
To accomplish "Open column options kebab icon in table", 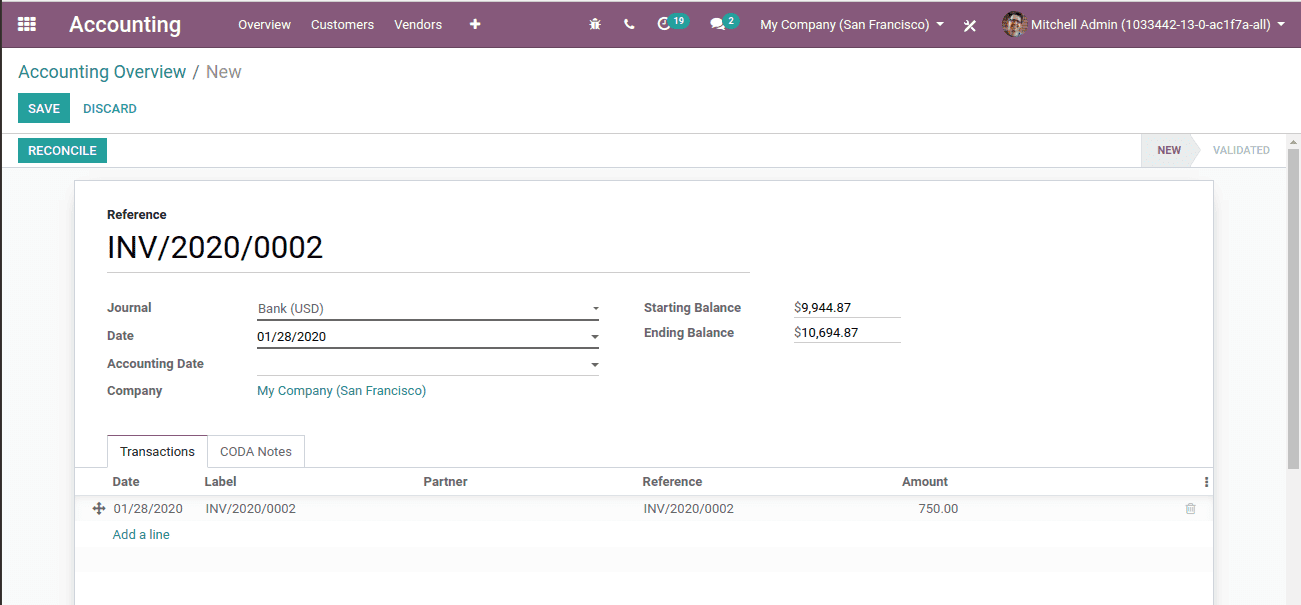I will [x=1206, y=482].
